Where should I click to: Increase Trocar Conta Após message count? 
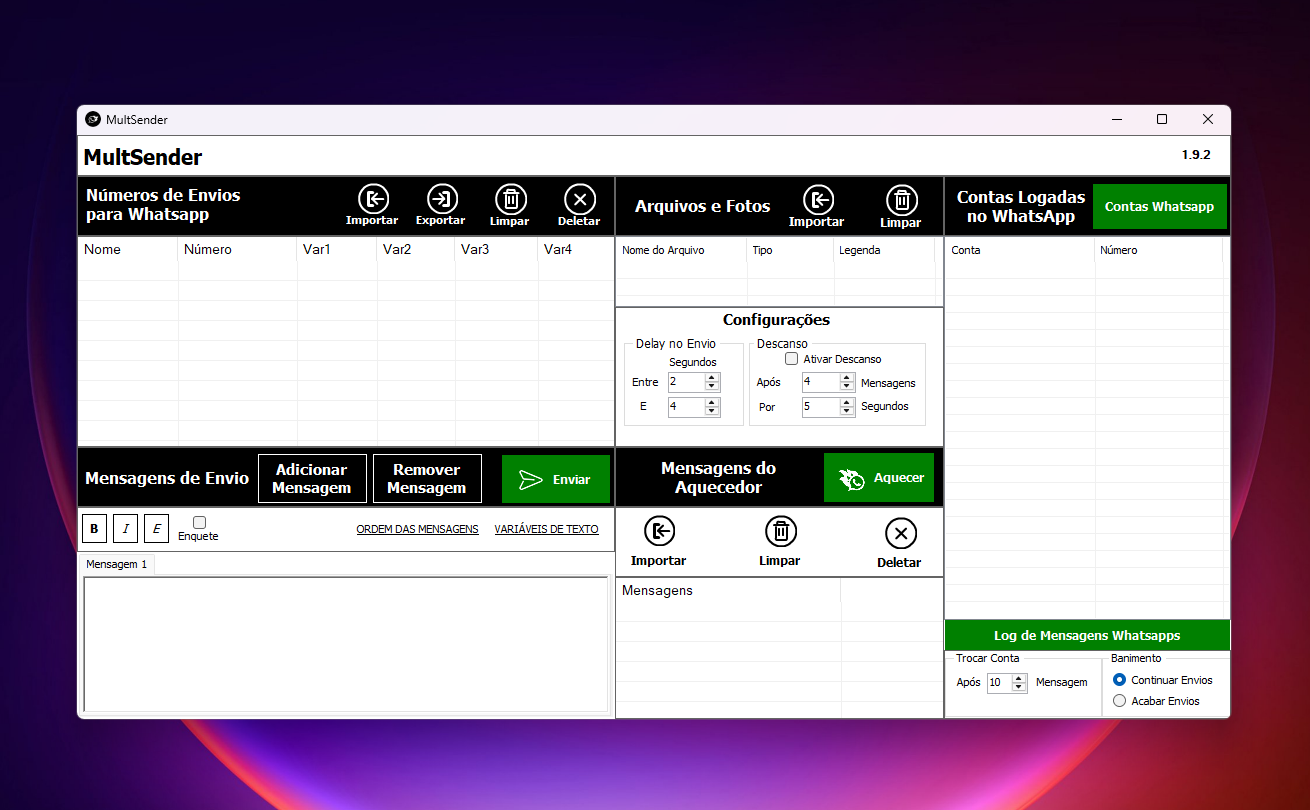coord(1019,678)
